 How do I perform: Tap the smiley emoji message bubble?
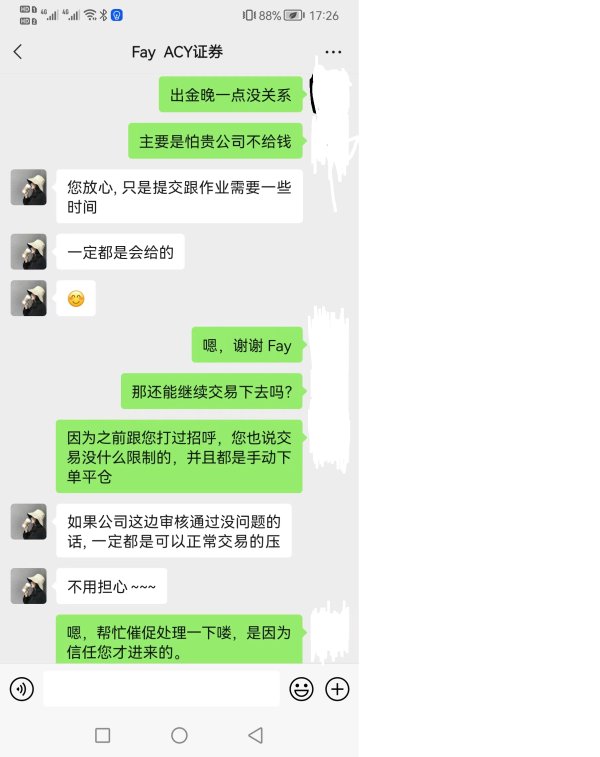(x=76, y=298)
